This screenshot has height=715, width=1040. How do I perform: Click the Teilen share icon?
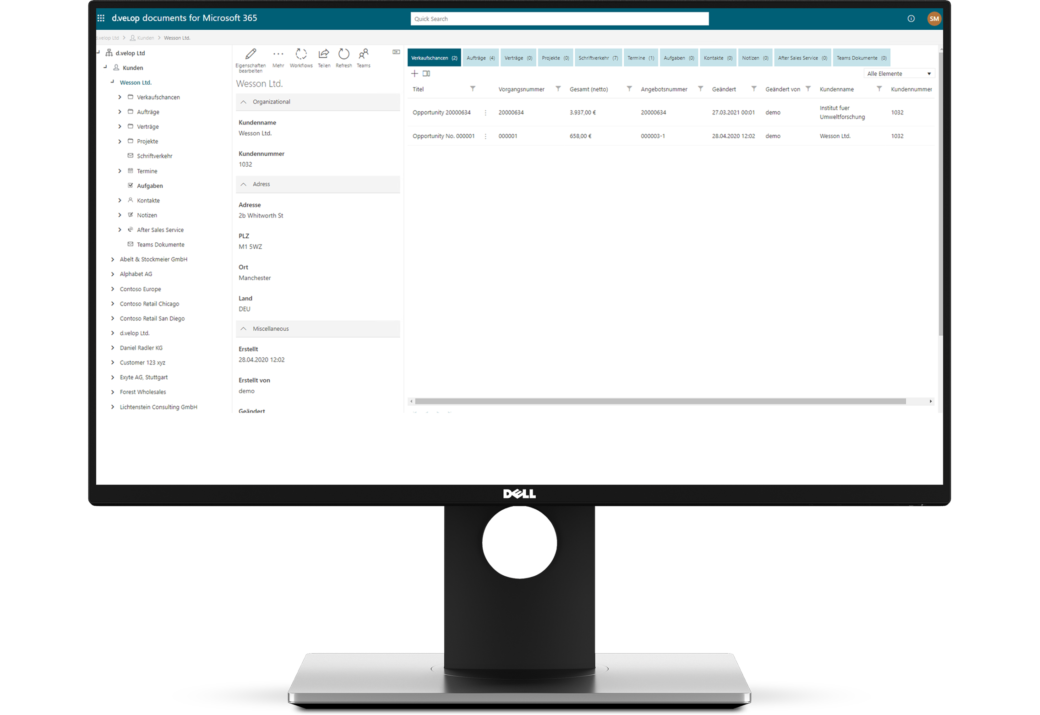coord(324,54)
